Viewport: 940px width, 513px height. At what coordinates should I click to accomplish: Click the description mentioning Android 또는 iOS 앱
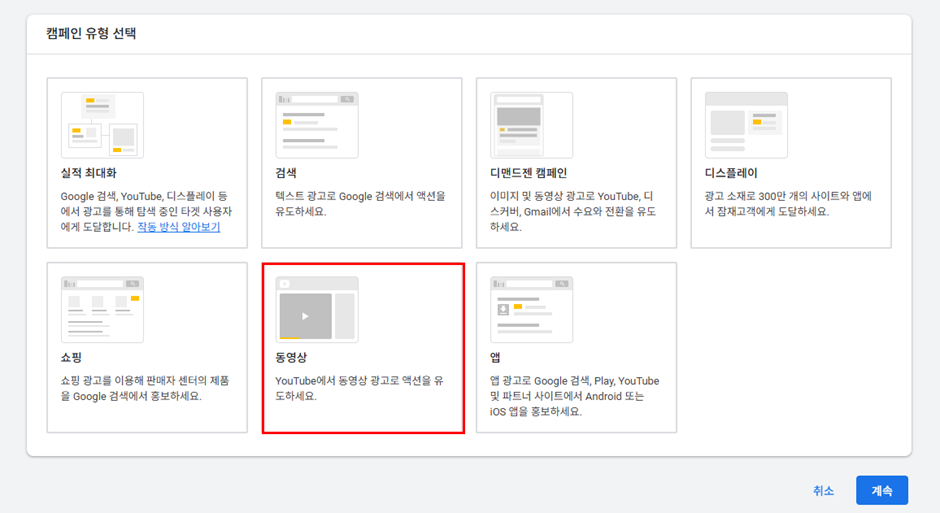click(x=574, y=396)
